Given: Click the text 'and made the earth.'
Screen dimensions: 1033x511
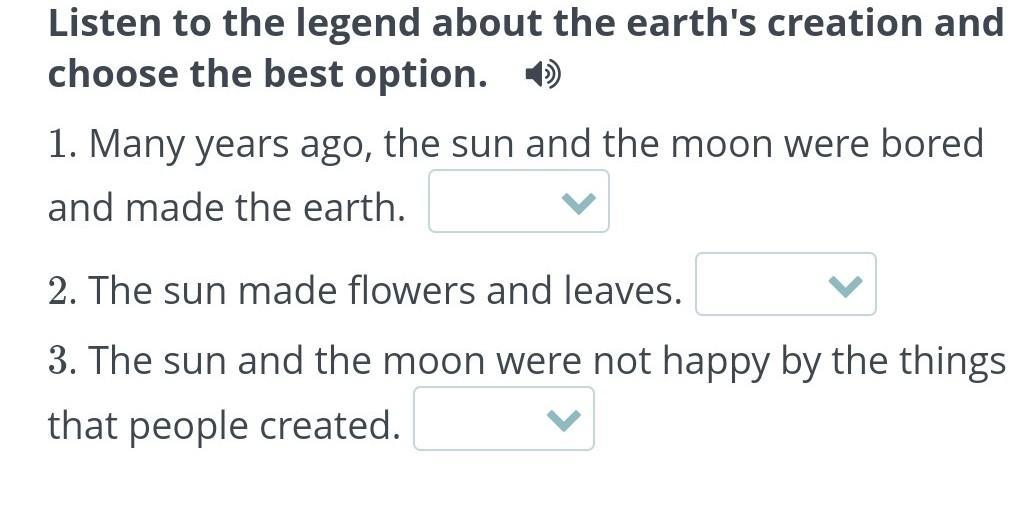Looking at the screenshot, I should [x=227, y=208].
